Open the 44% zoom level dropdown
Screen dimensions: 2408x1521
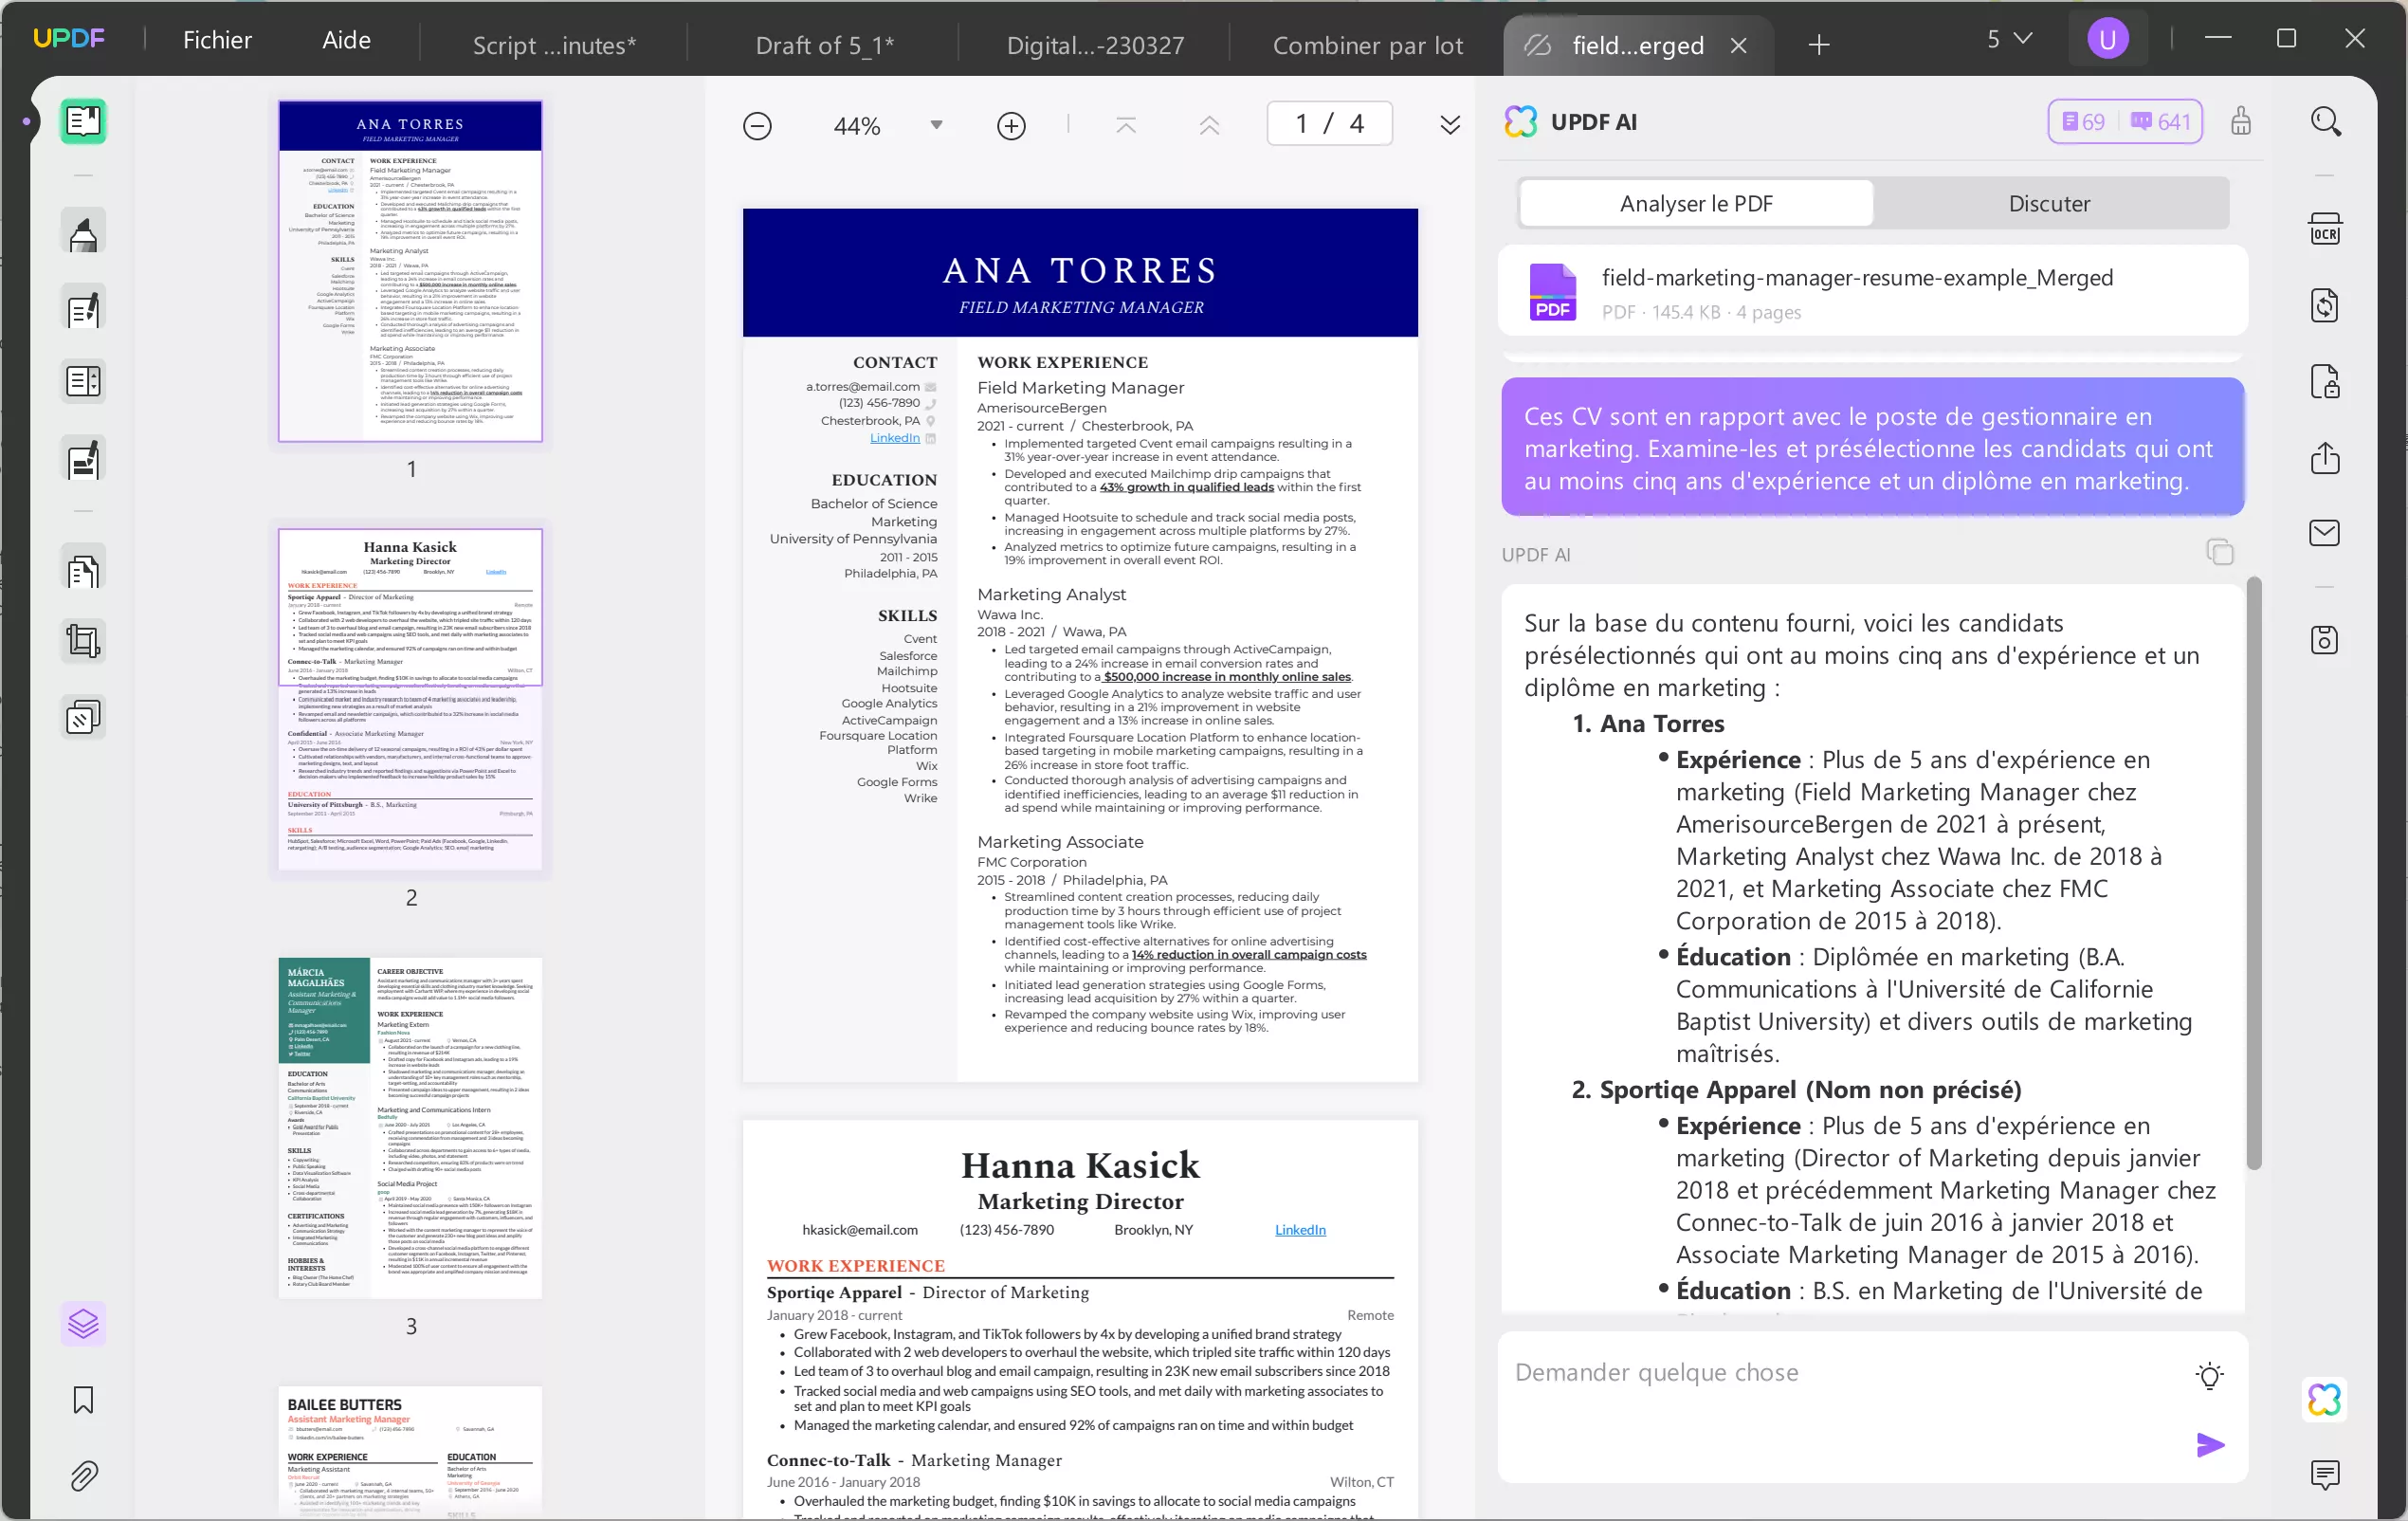point(936,125)
